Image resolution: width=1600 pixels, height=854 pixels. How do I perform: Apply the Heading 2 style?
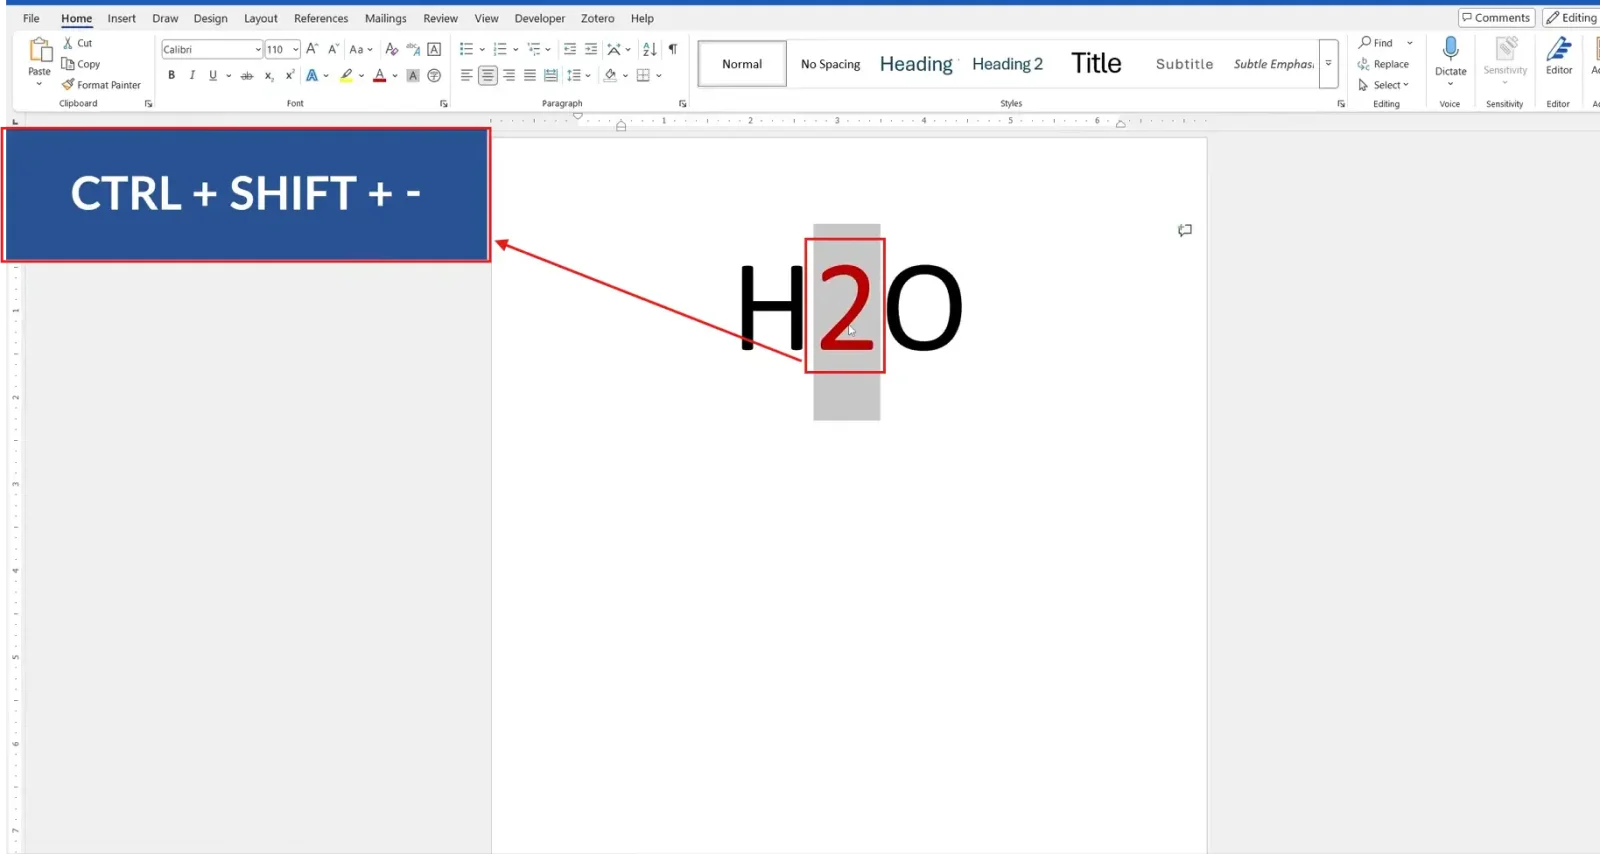[1007, 64]
